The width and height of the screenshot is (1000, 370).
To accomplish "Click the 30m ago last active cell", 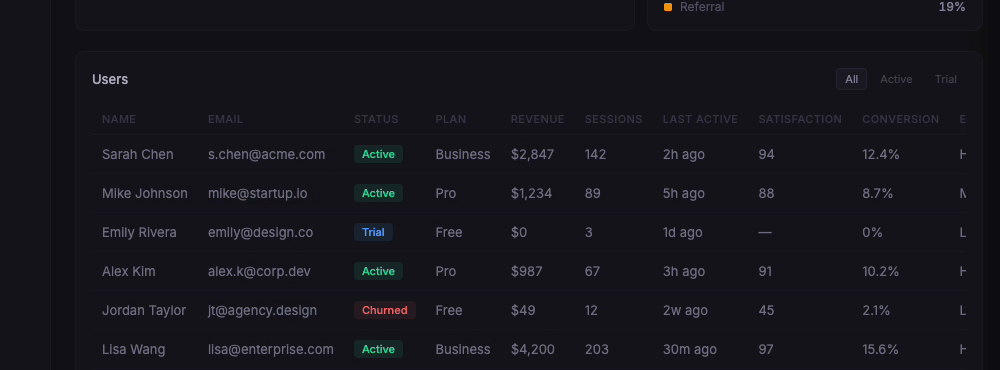I will tap(689, 349).
